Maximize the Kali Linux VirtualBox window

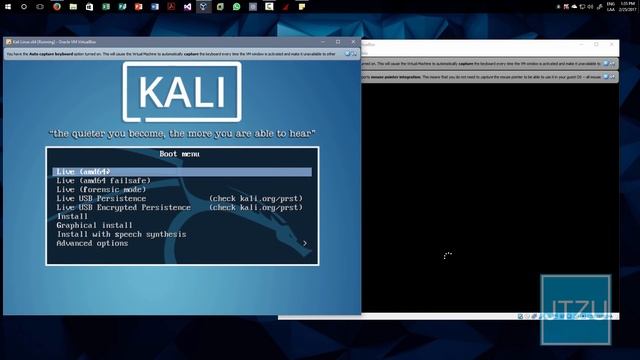tap(338, 42)
